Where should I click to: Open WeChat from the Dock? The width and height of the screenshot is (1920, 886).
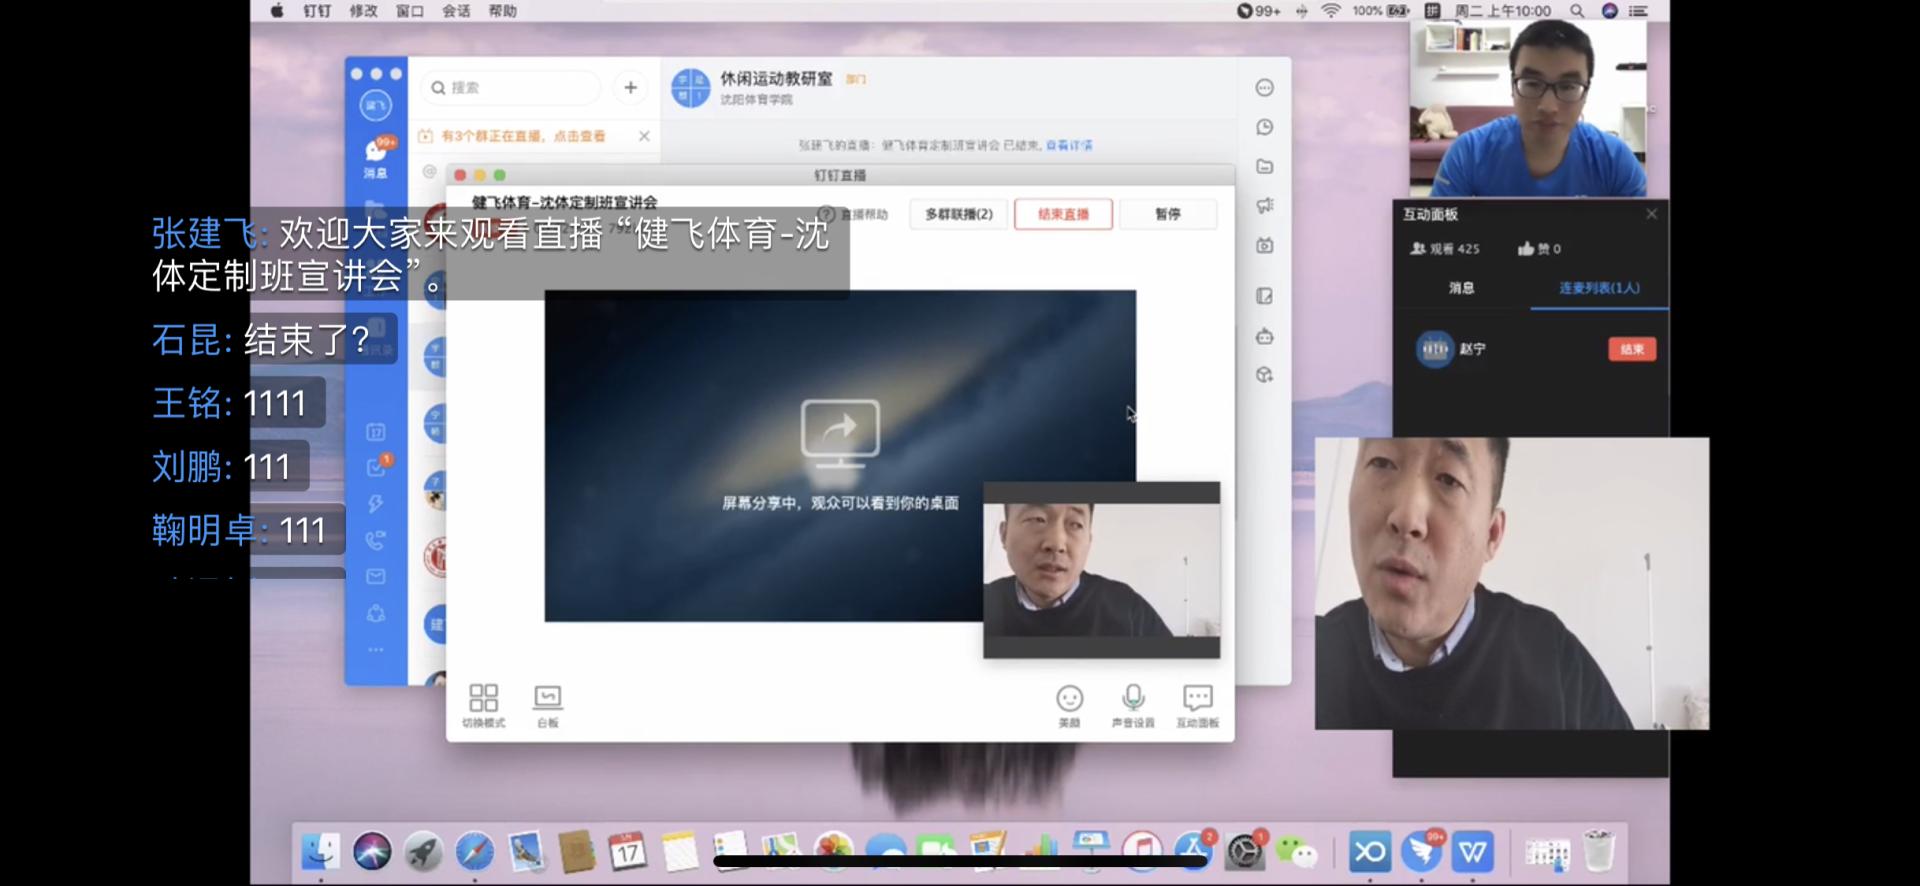(x=1298, y=852)
